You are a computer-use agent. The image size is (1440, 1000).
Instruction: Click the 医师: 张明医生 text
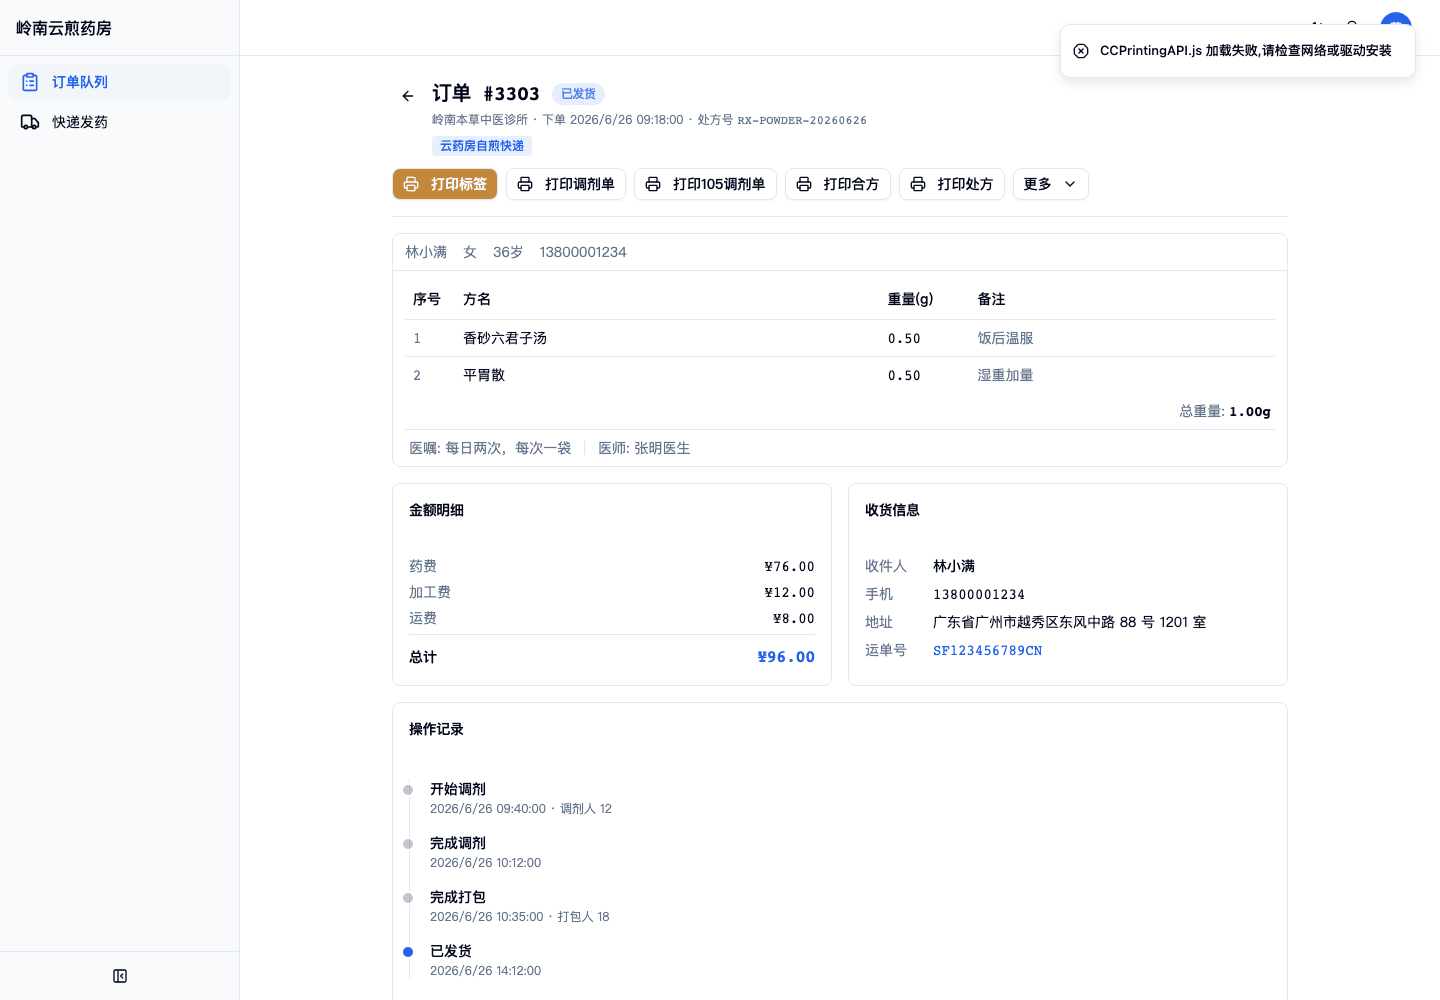(x=644, y=448)
